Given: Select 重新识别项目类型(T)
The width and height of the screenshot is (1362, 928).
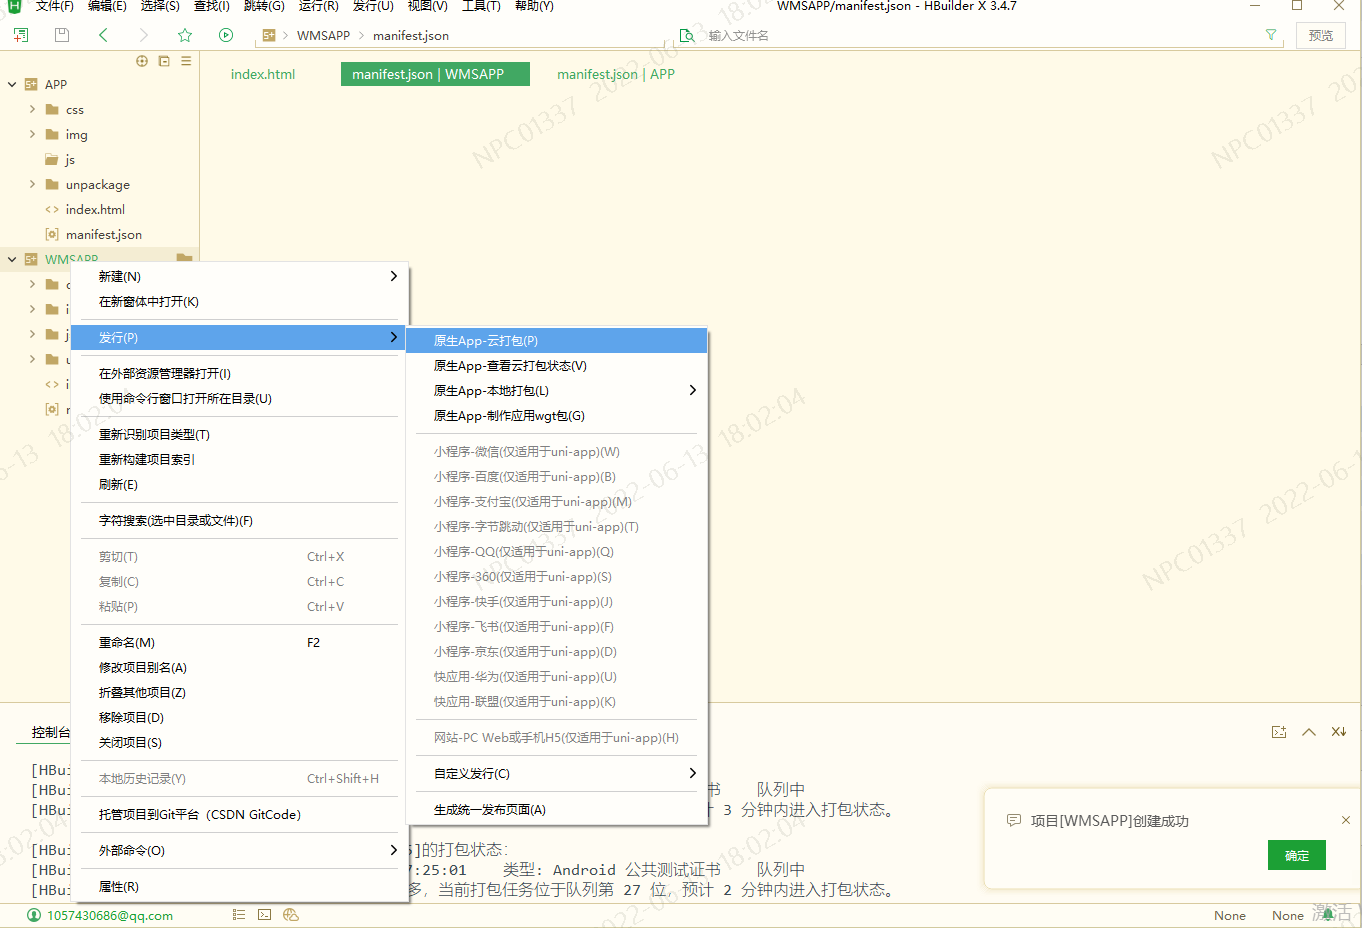Looking at the screenshot, I should coord(240,435).
